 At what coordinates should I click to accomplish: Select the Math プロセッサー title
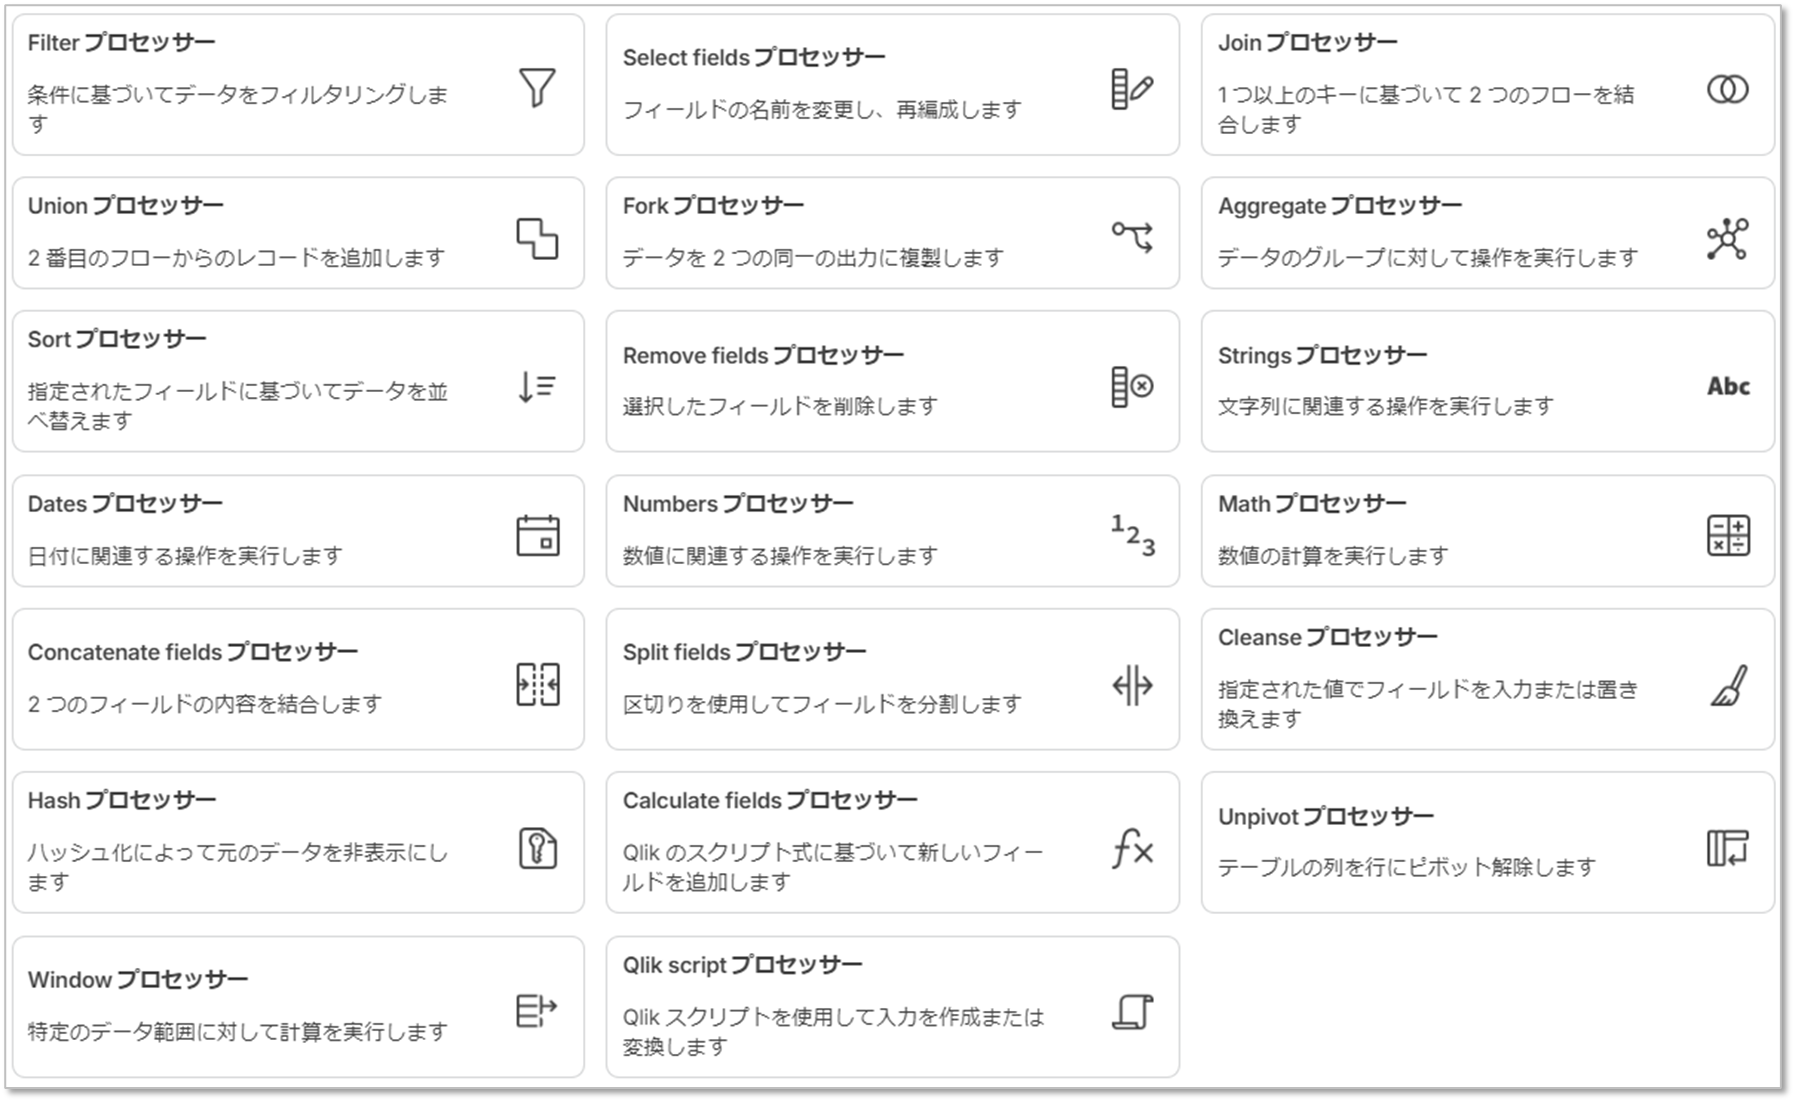(1312, 504)
